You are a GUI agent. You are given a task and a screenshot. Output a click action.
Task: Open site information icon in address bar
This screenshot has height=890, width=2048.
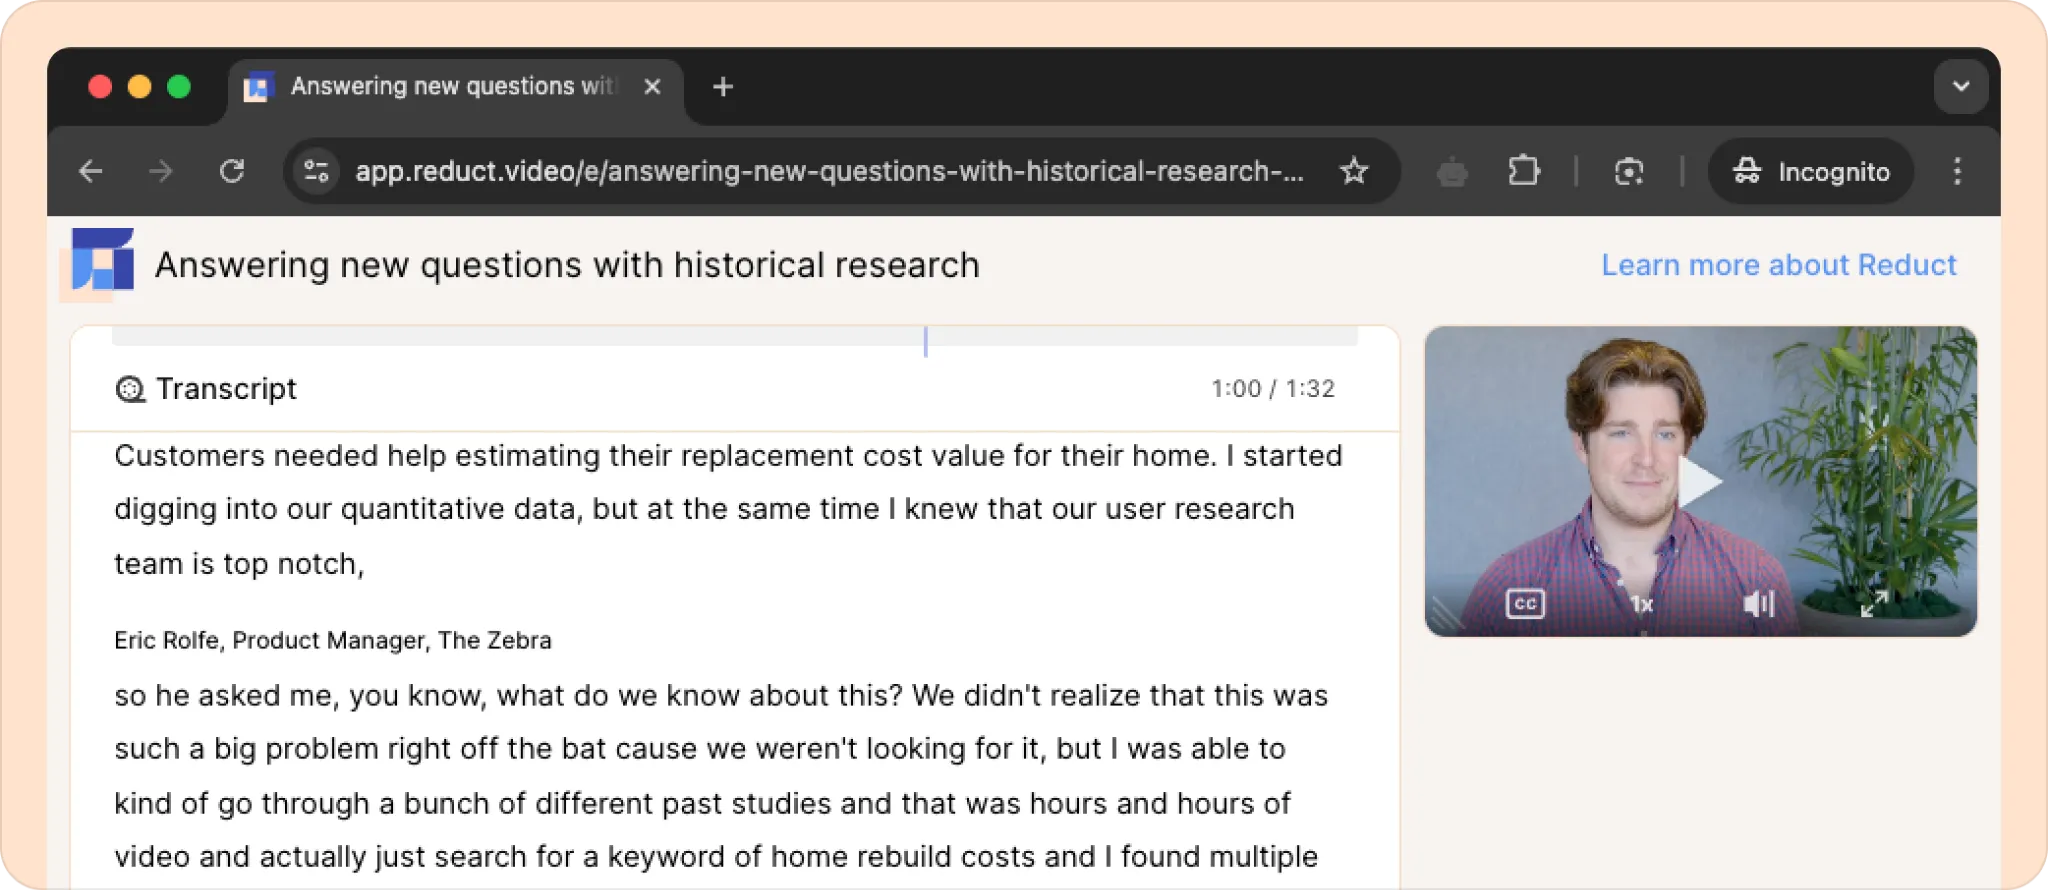click(317, 172)
